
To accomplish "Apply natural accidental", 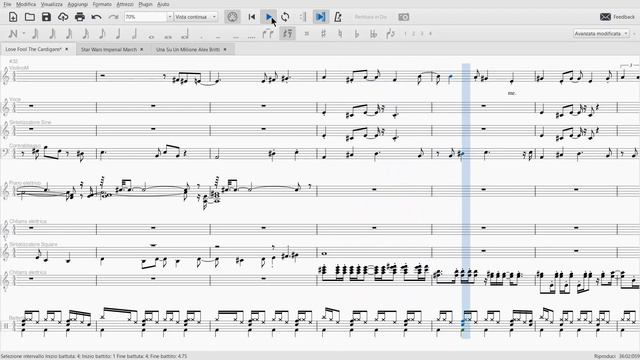I will pos(340,34).
